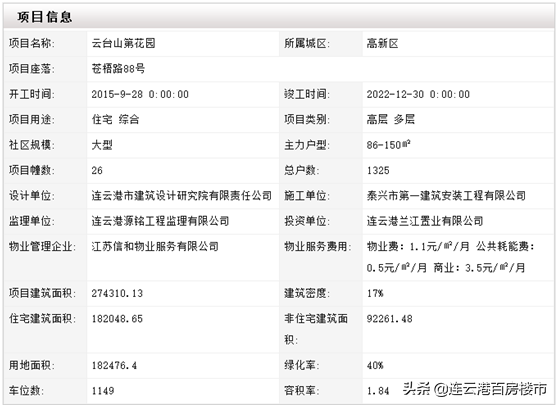This screenshot has height=407, width=558.
Task: Click the 项目类别 label
Action: click(307, 120)
